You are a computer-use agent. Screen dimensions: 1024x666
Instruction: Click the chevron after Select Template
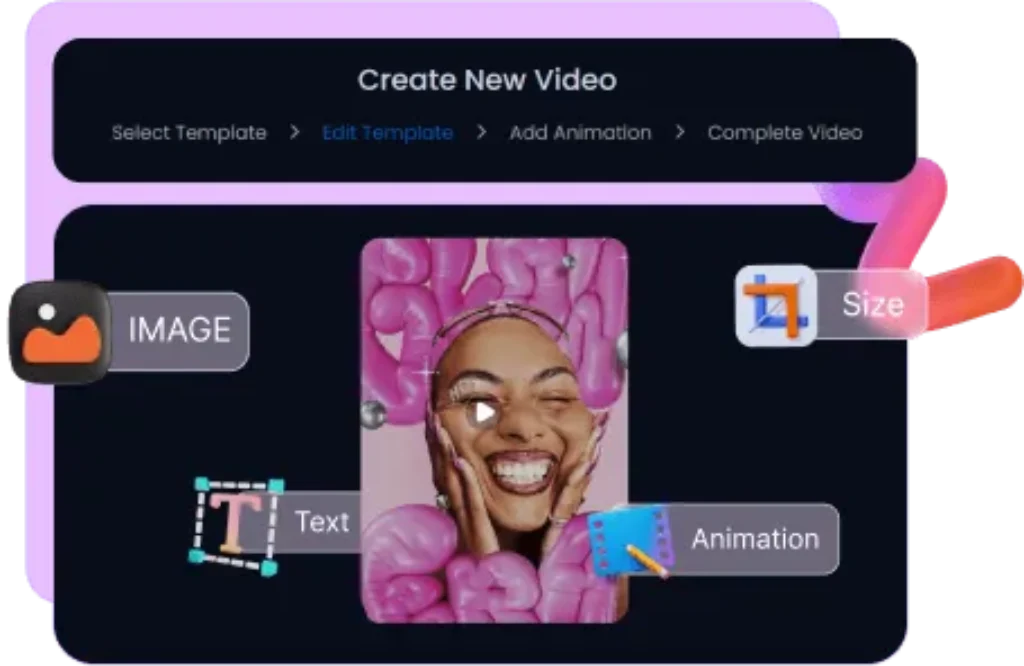pos(295,133)
